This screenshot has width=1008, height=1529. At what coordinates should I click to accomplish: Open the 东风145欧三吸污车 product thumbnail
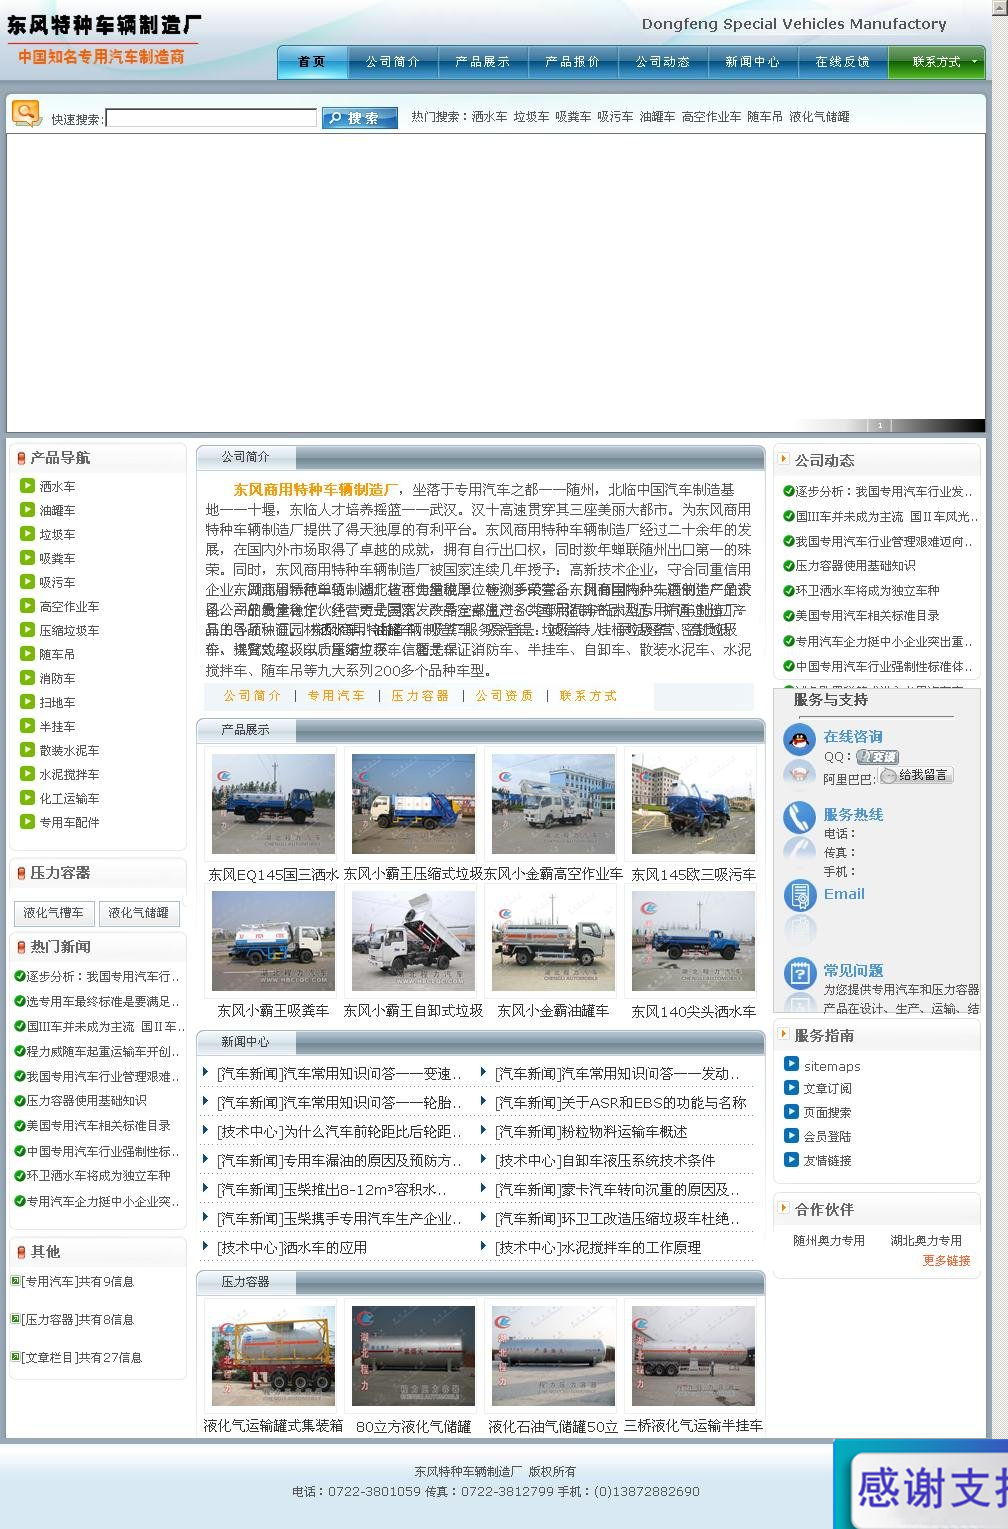pyautogui.click(x=693, y=804)
